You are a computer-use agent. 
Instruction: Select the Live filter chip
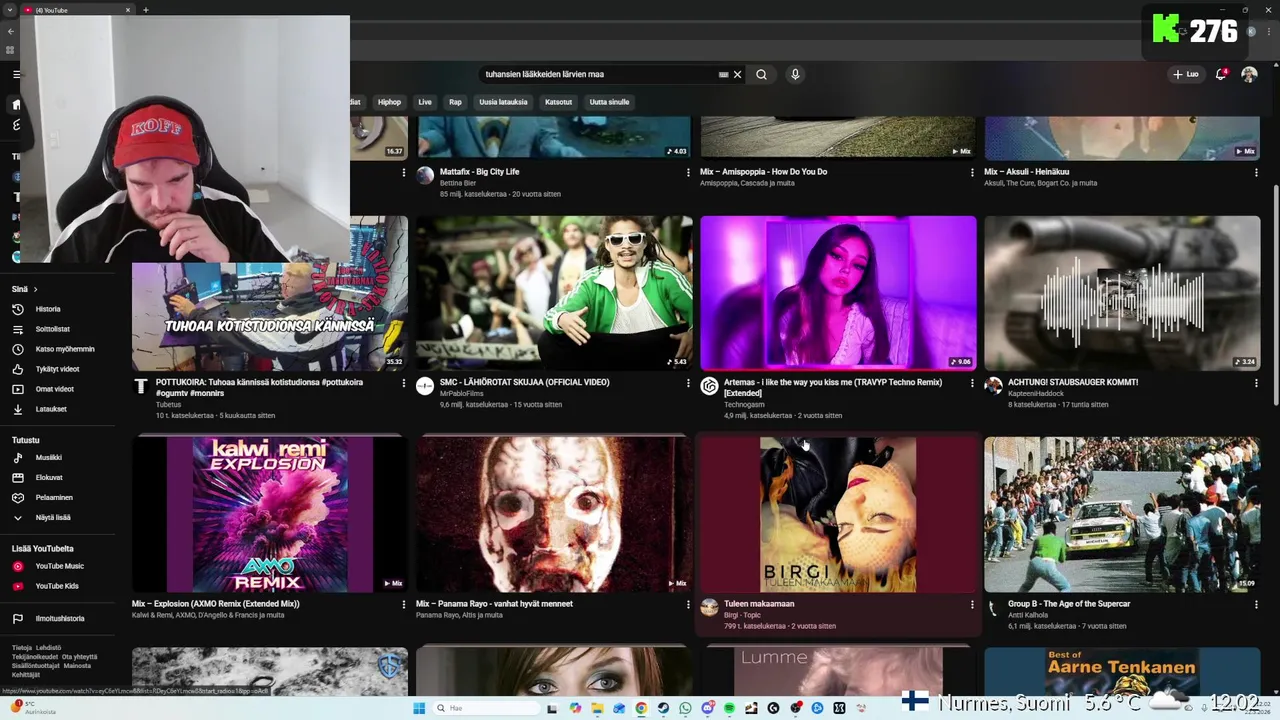pyautogui.click(x=425, y=102)
